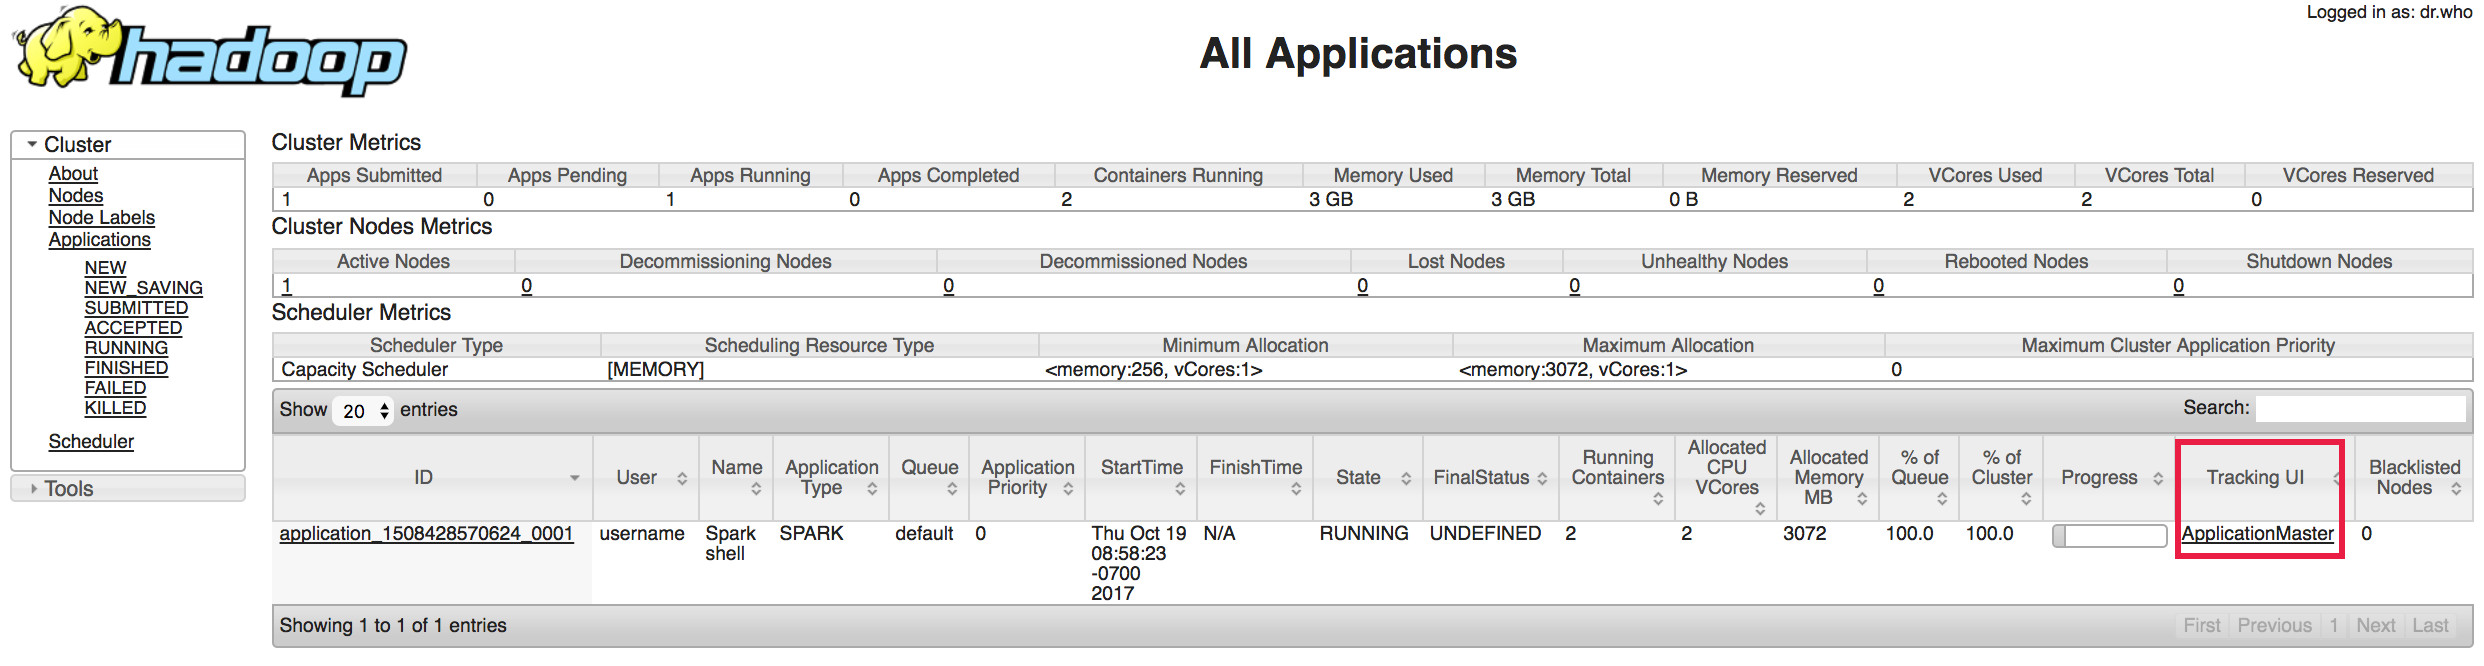Image resolution: width=2484 pixels, height=666 pixels.
Task: Sort by FinalStatus column sort icon
Action: point(1542,479)
